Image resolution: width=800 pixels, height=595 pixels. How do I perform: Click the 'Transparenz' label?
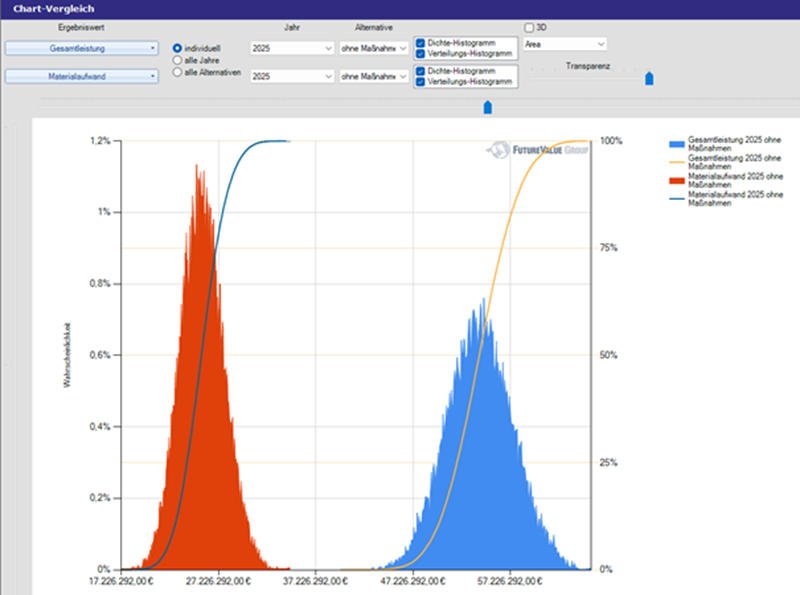[588, 66]
